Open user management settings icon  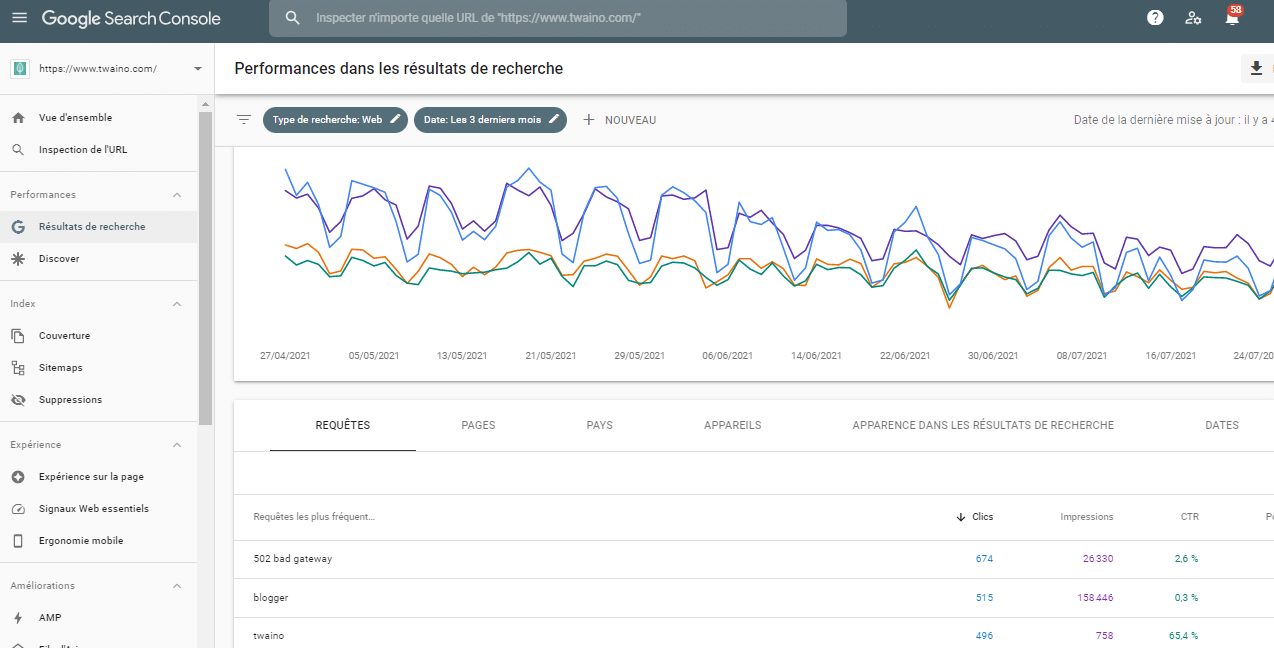[1193, 18]
